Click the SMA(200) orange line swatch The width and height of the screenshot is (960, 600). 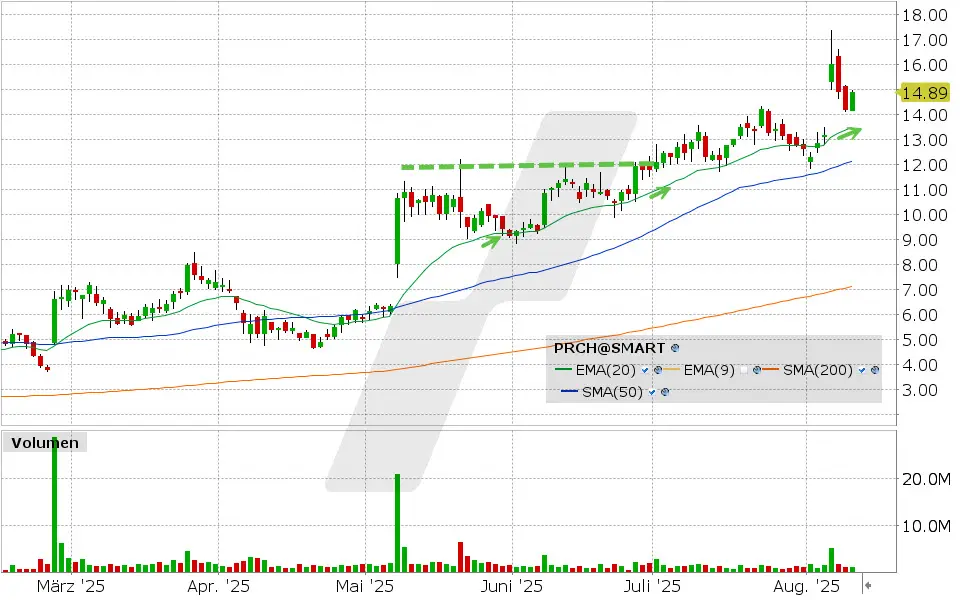pos(771,370)
